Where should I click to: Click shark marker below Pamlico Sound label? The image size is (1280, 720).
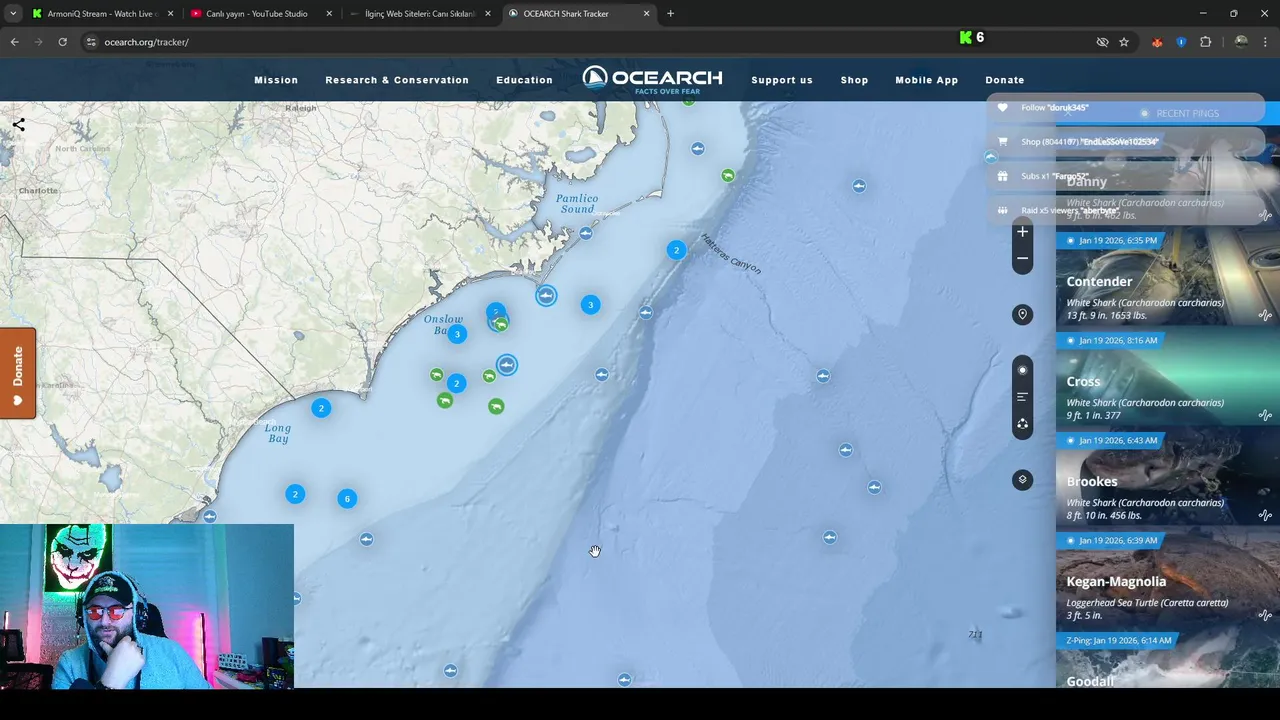(x=586, y=233)
